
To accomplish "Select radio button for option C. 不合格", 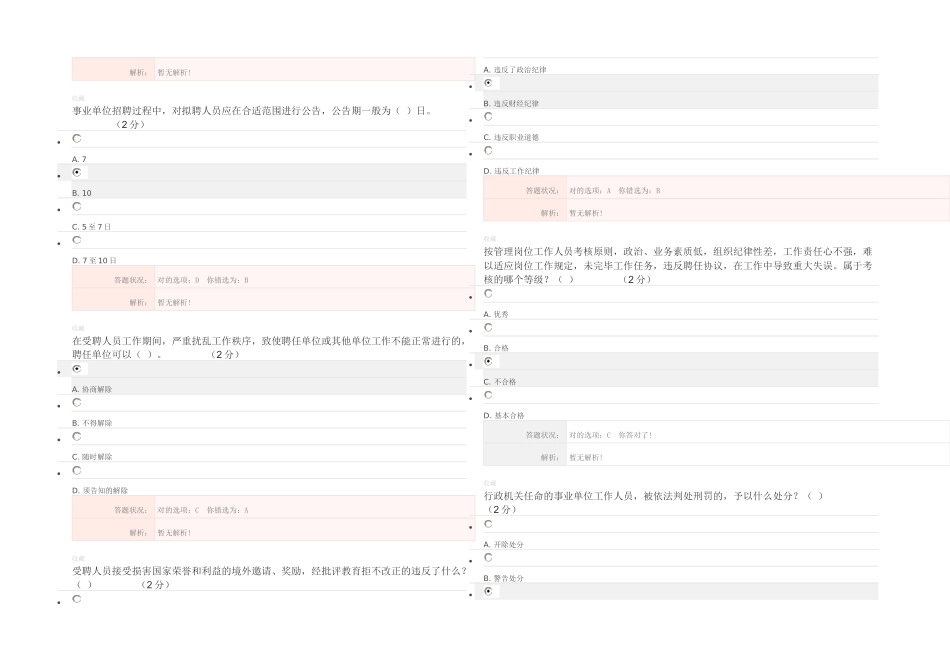I will coord(488,362).
